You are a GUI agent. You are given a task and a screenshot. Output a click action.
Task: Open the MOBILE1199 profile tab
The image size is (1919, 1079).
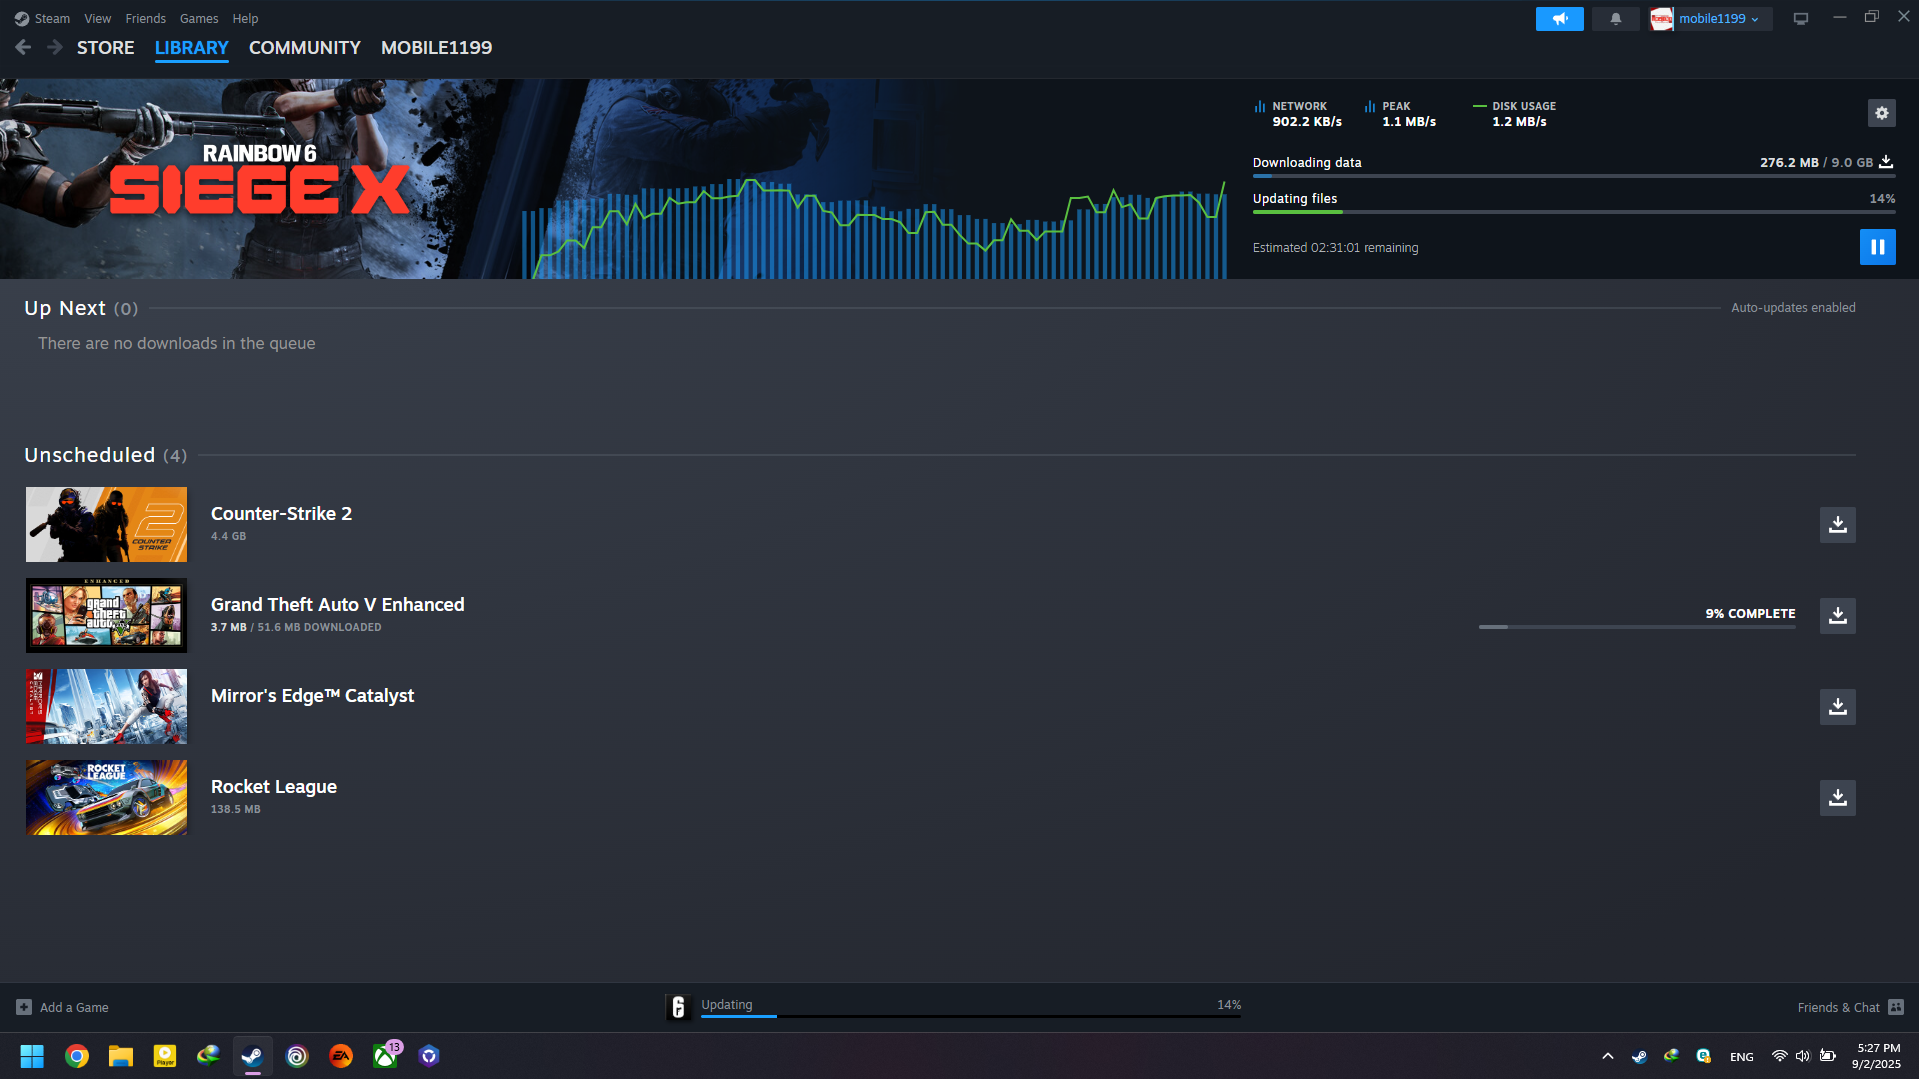(436, 48)
